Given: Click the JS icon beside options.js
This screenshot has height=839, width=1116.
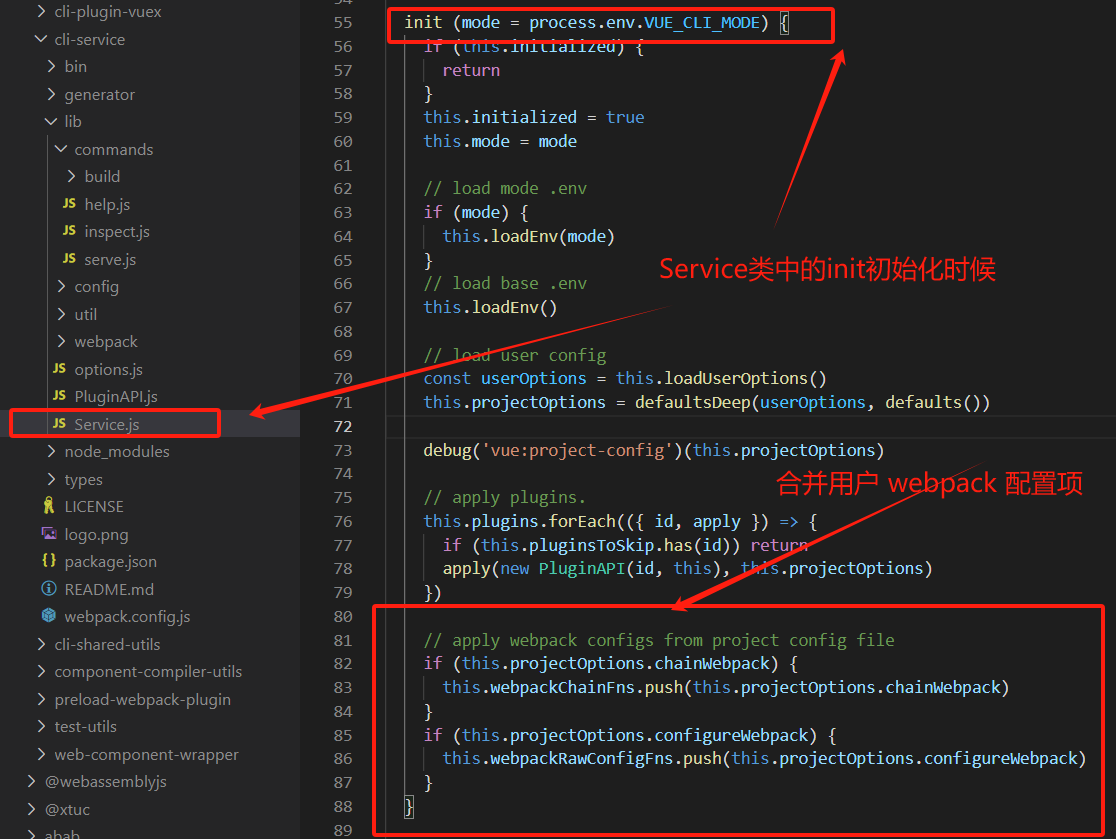Looking at the screenshot, I should [x=59, y=369].
